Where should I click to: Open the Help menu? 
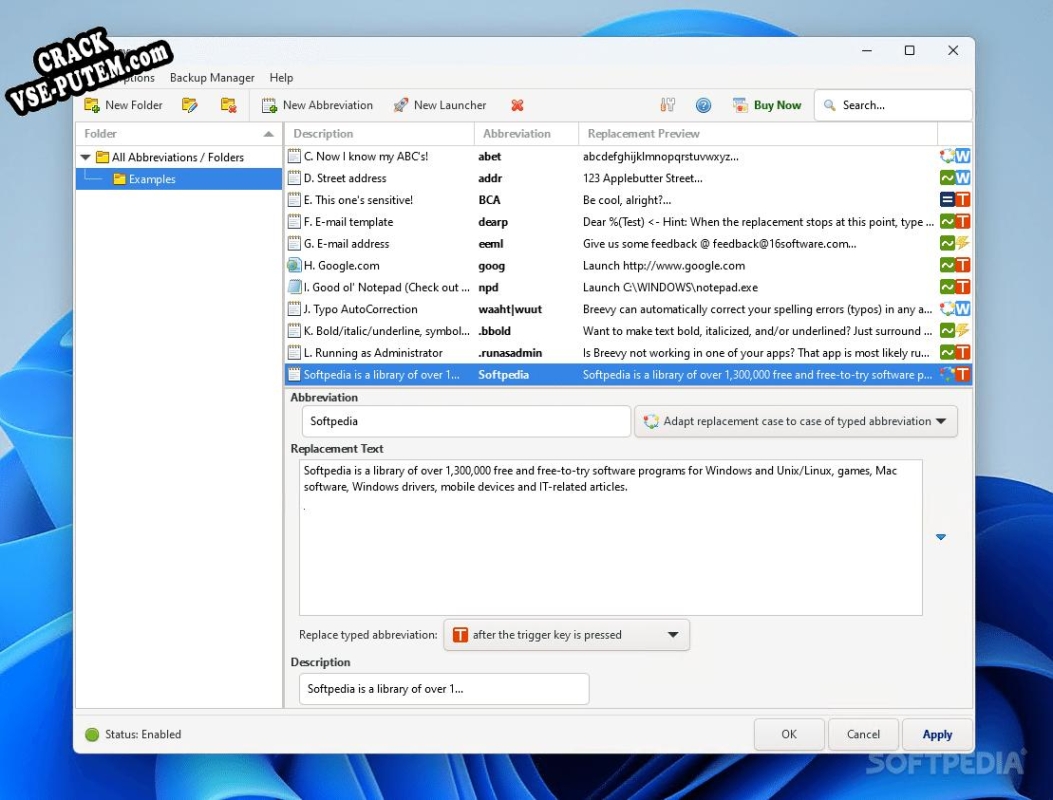pyautogui.click(x=281, y=77)
